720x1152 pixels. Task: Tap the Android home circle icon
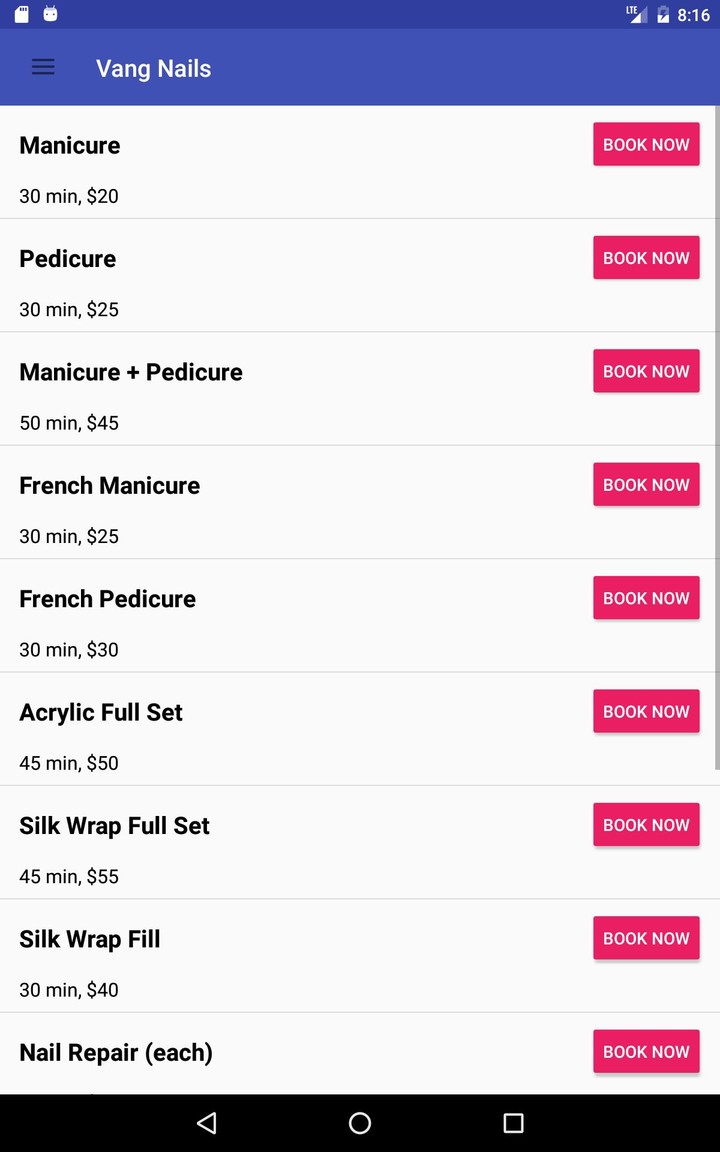(x=360, y=1123)
